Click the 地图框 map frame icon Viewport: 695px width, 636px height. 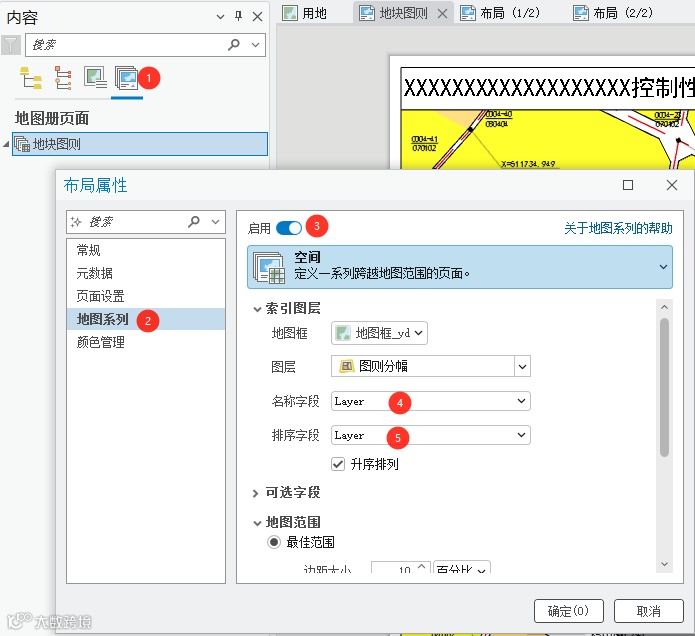click(343, 333)
